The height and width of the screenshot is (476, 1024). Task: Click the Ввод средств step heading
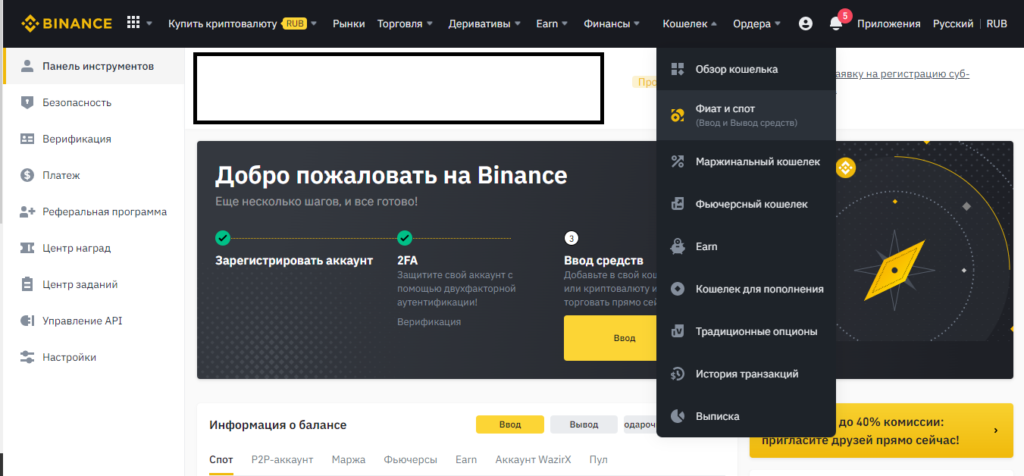pyautogui.click(x=603, y=261)
